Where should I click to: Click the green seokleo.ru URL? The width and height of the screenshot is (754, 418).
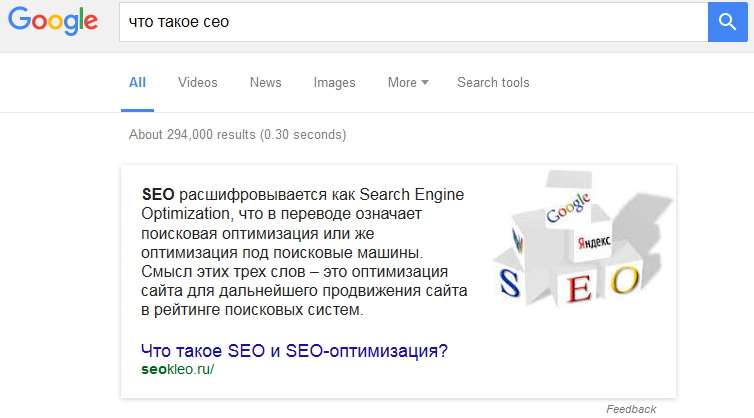point(178,368)
